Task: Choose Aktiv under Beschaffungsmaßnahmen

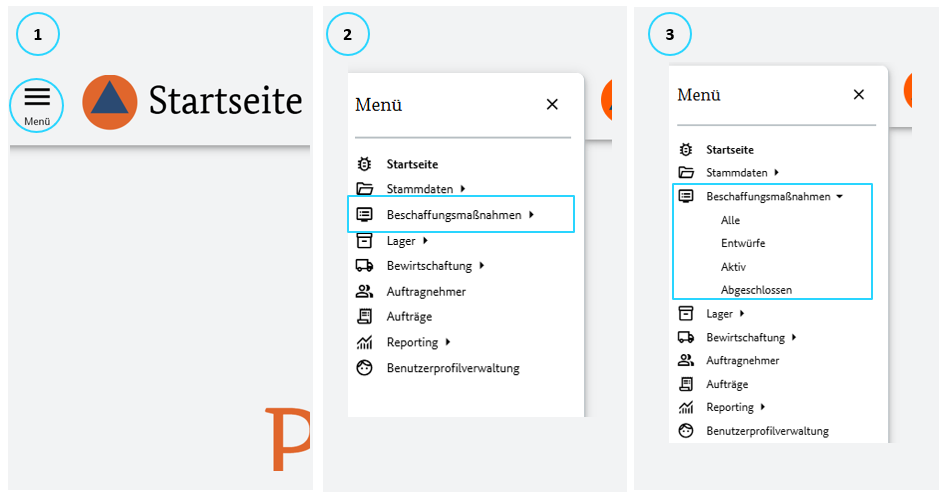Action: tap(733, 267)
